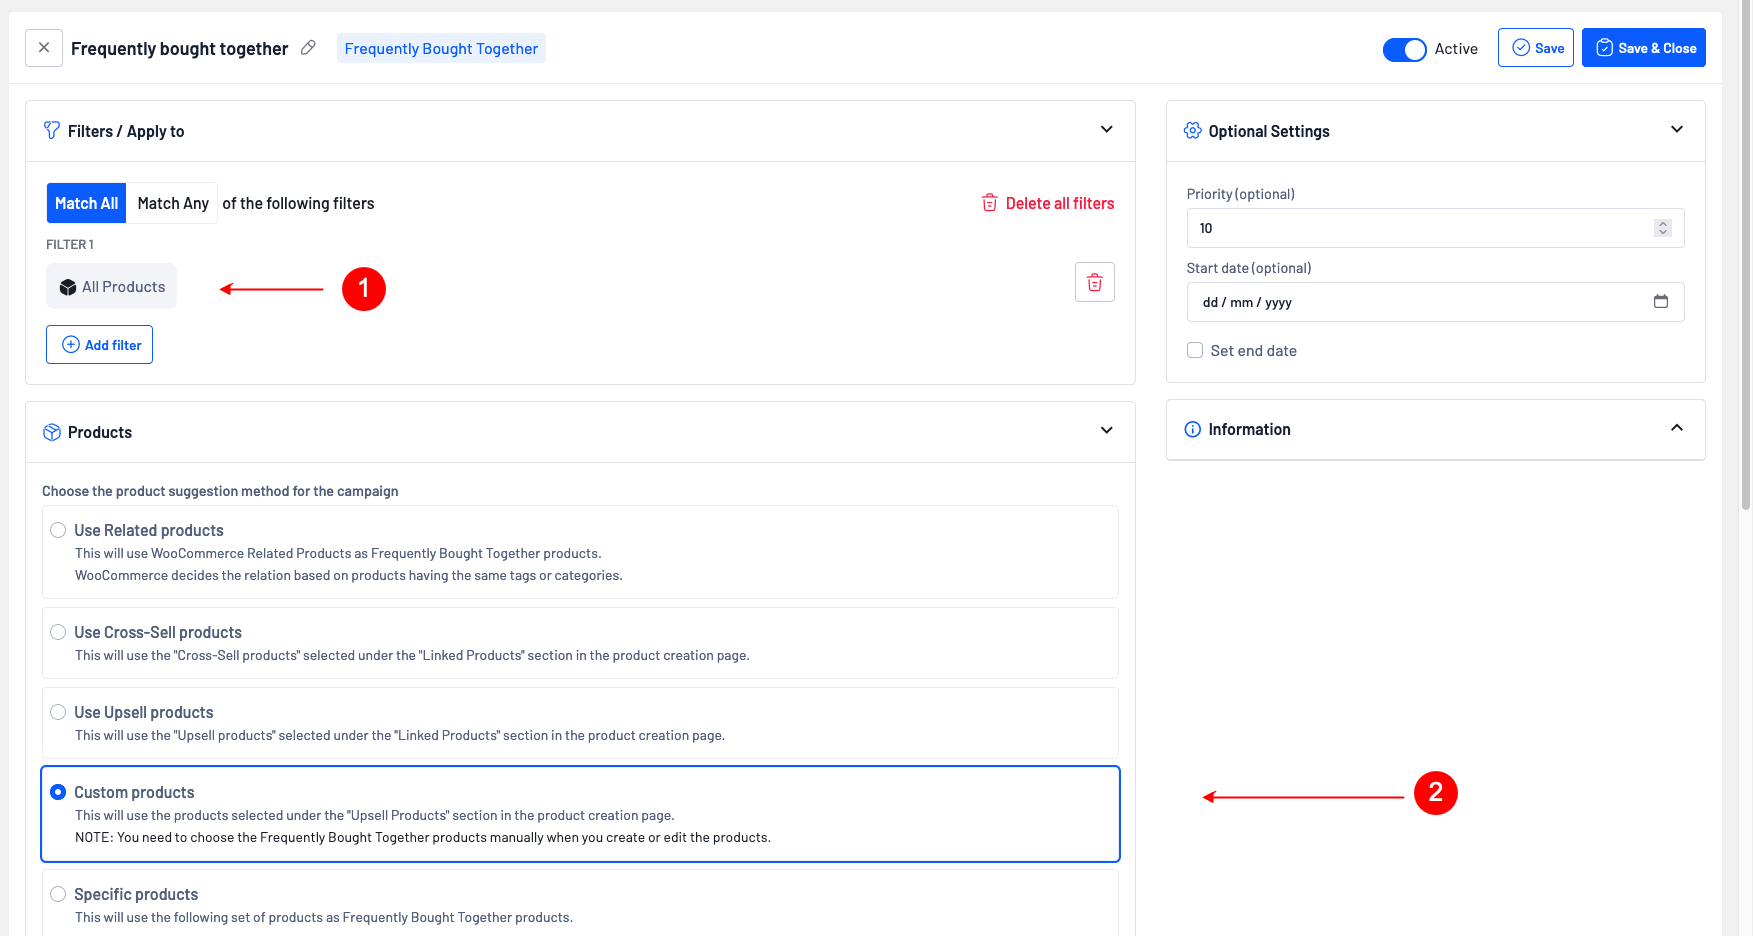This screenshot has height=936, width=1753.
Task: Click Save & Close button
Action: (1643, 48)
